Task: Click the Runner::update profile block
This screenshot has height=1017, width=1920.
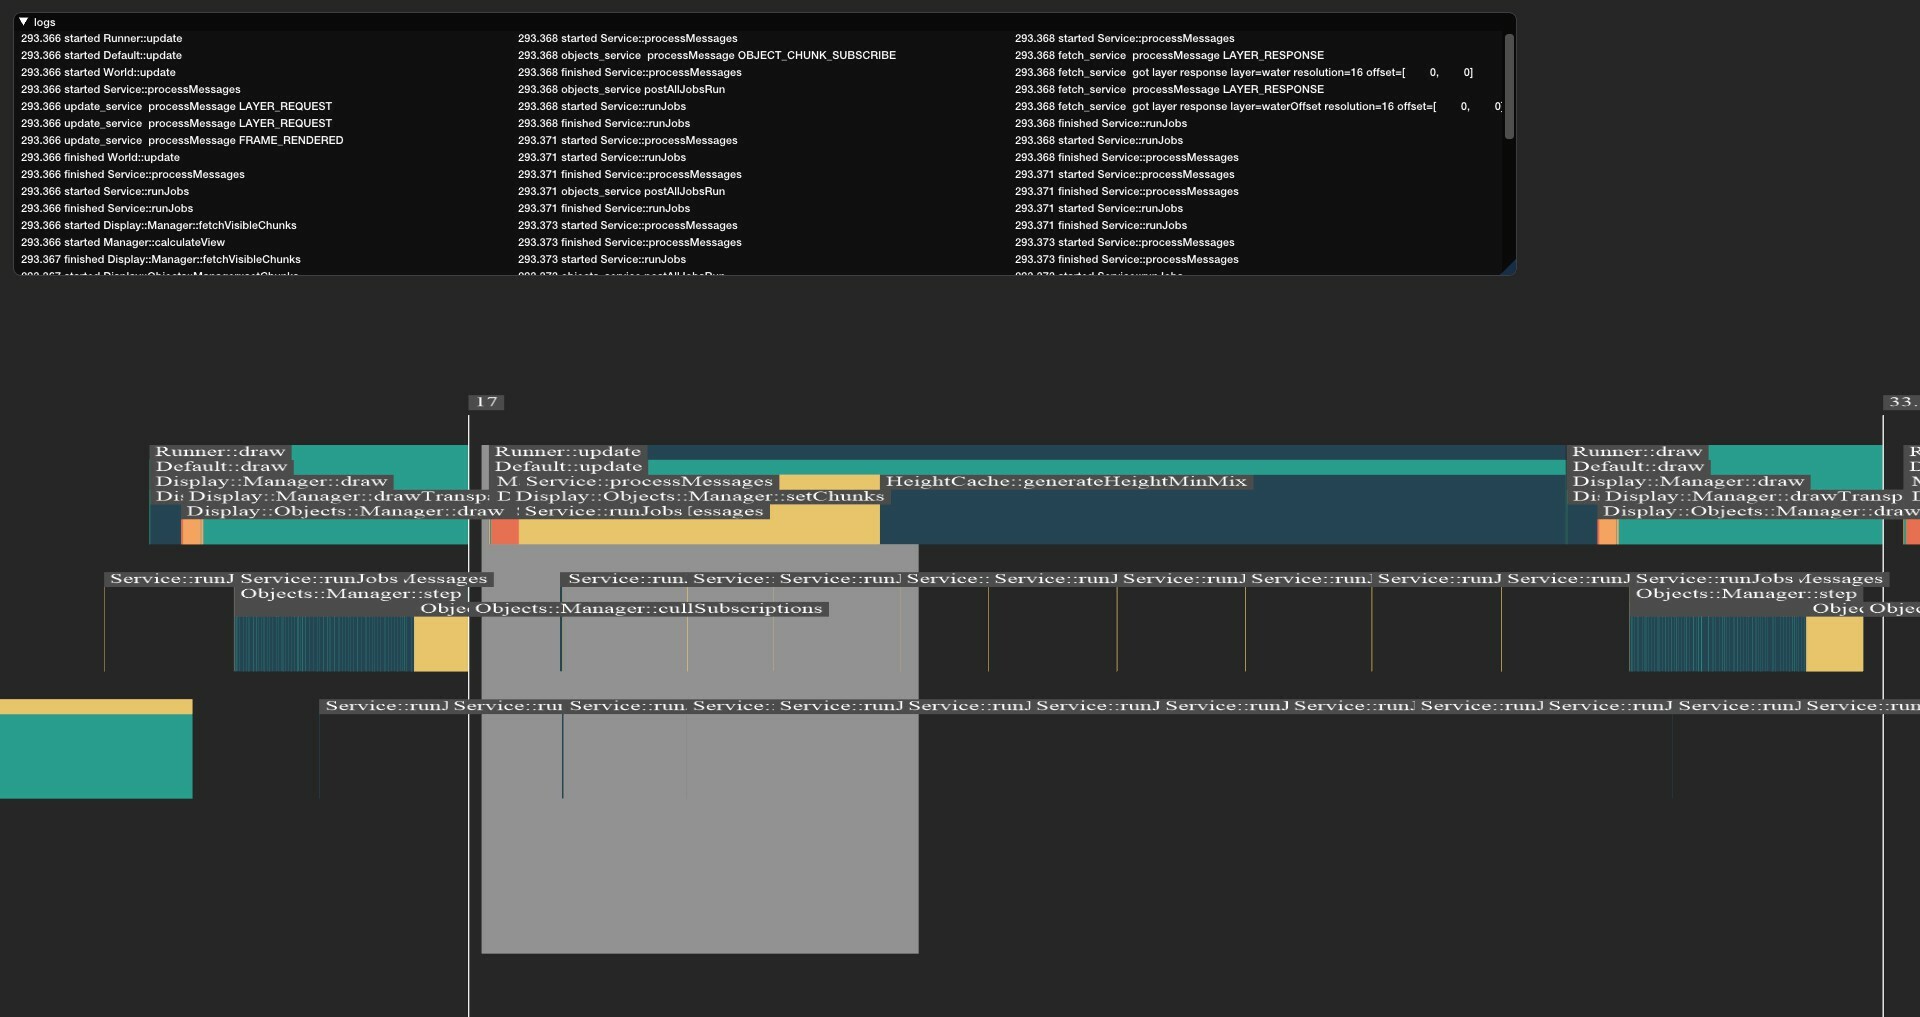Action: click(567, 452)
